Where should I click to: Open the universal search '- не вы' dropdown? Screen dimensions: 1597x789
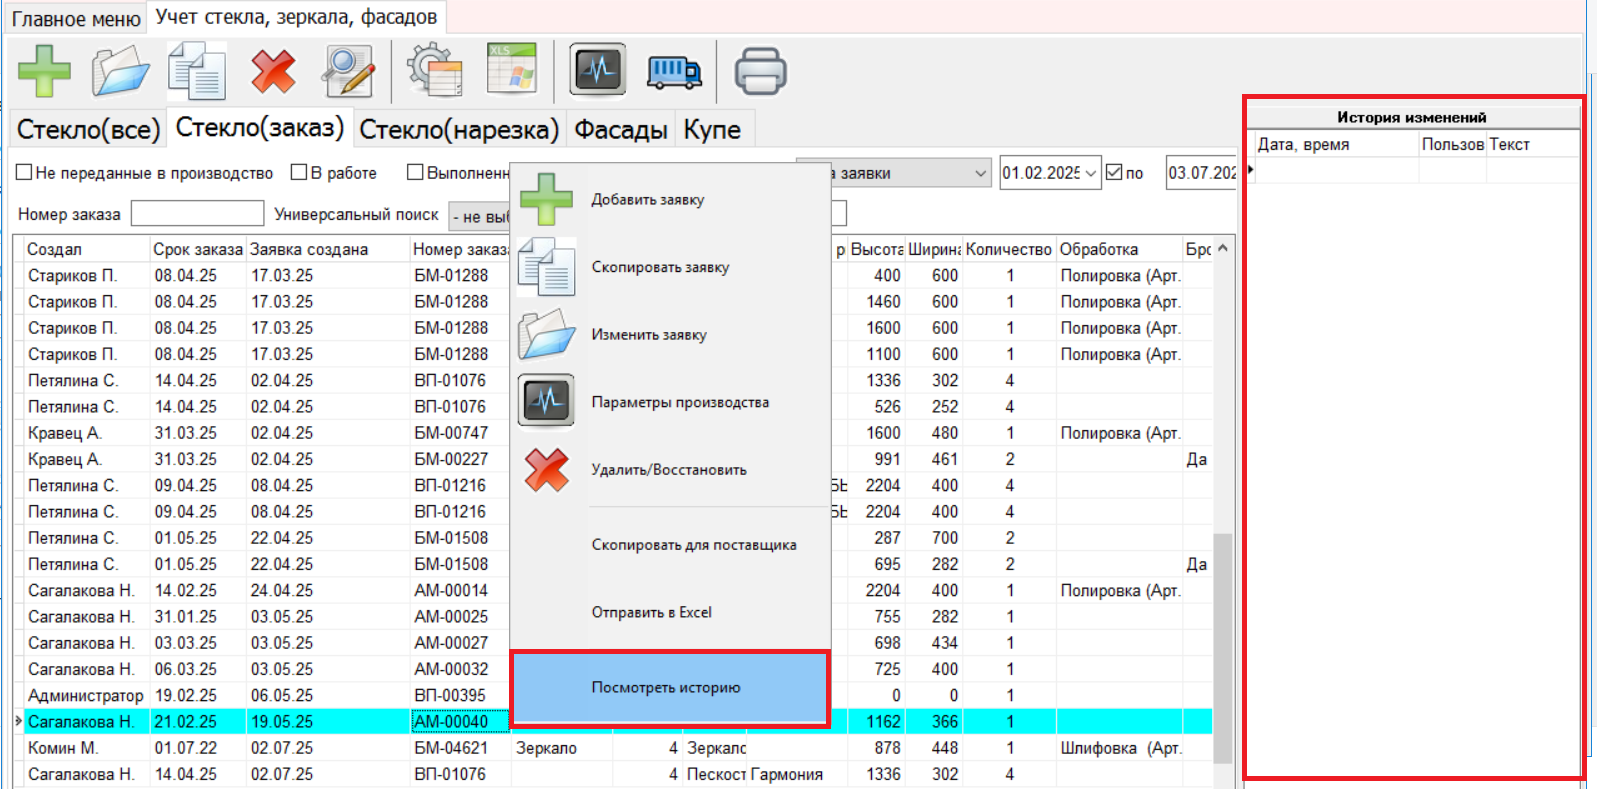click(480, 216)
